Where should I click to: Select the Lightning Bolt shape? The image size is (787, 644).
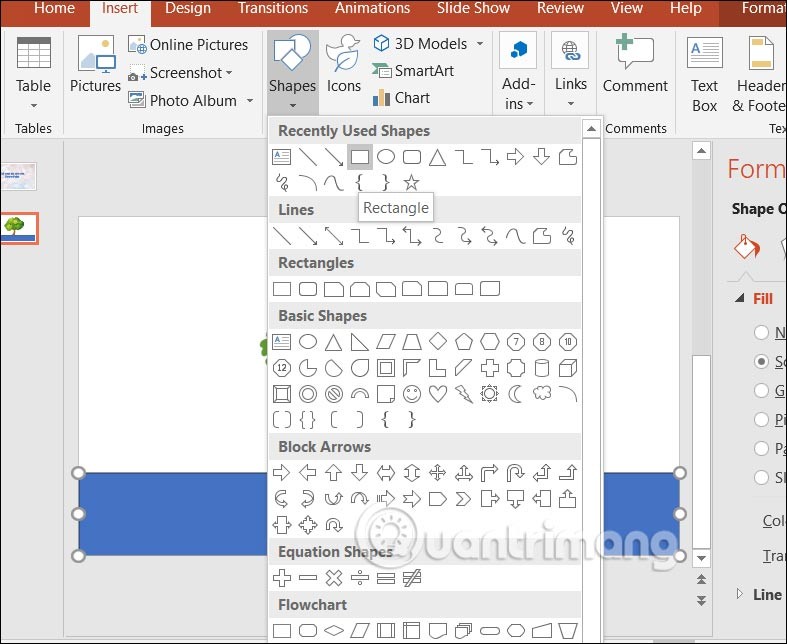464,394
